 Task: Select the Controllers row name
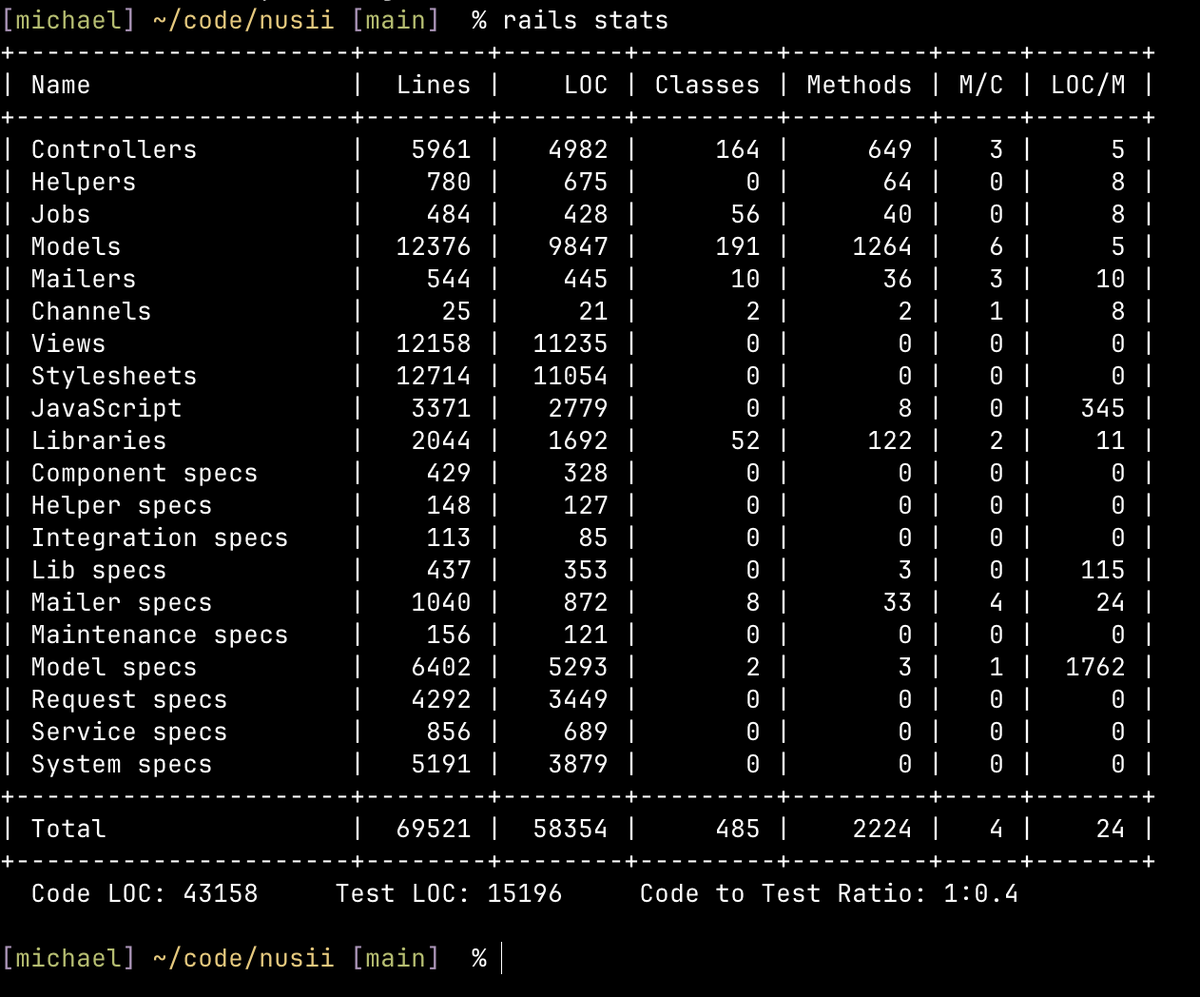(x=114, y=150)
